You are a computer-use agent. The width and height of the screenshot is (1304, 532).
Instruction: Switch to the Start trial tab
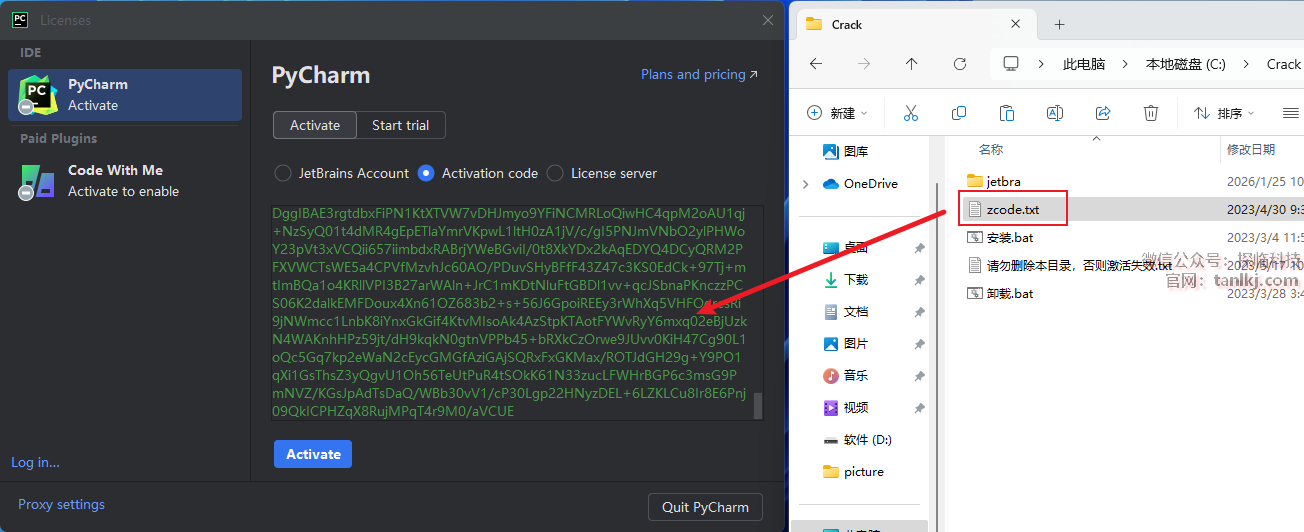click(x=400, y=125)
